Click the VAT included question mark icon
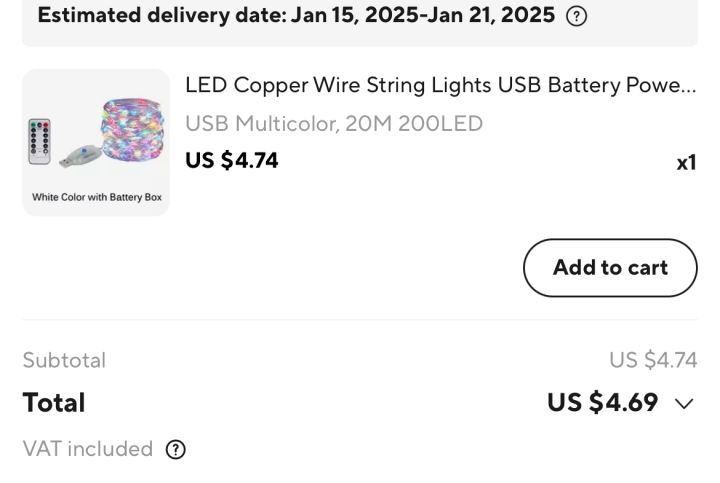 [175, 449]
